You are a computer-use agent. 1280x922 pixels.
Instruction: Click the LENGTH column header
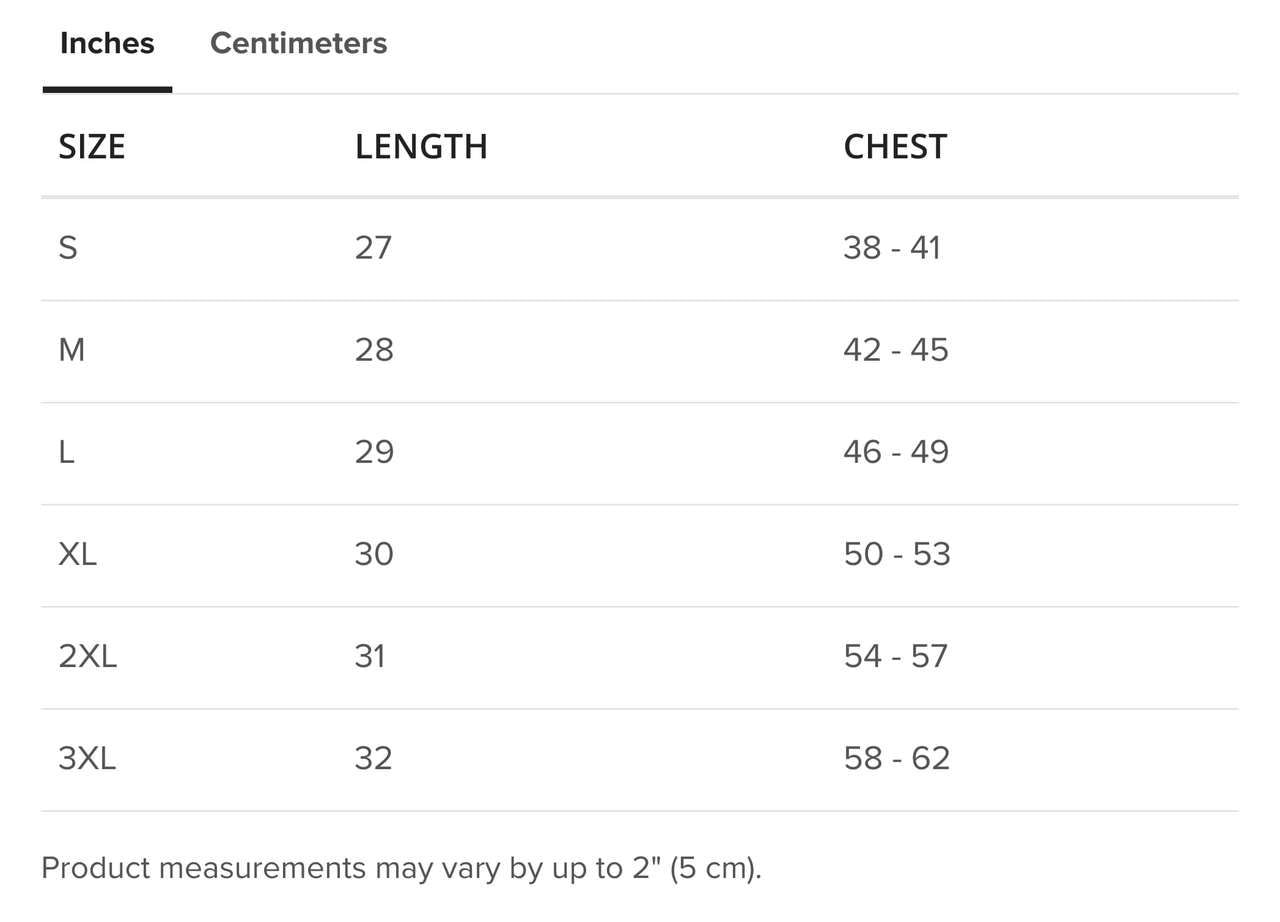pyautogui.click(x=421, y=146)
